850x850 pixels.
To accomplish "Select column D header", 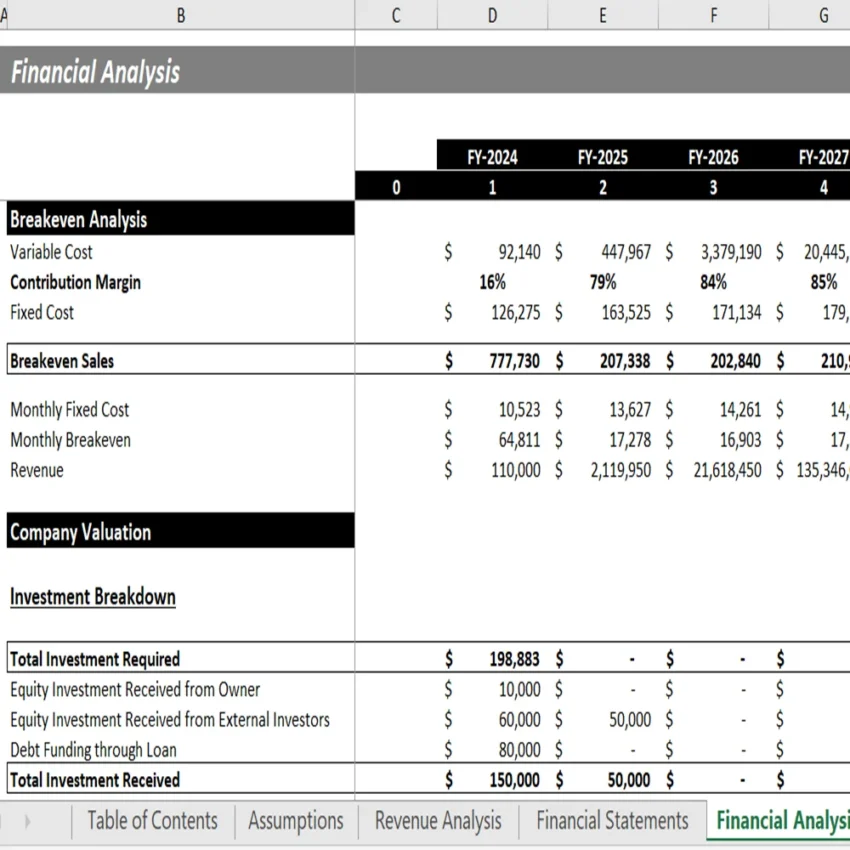I will pos(492,15).
